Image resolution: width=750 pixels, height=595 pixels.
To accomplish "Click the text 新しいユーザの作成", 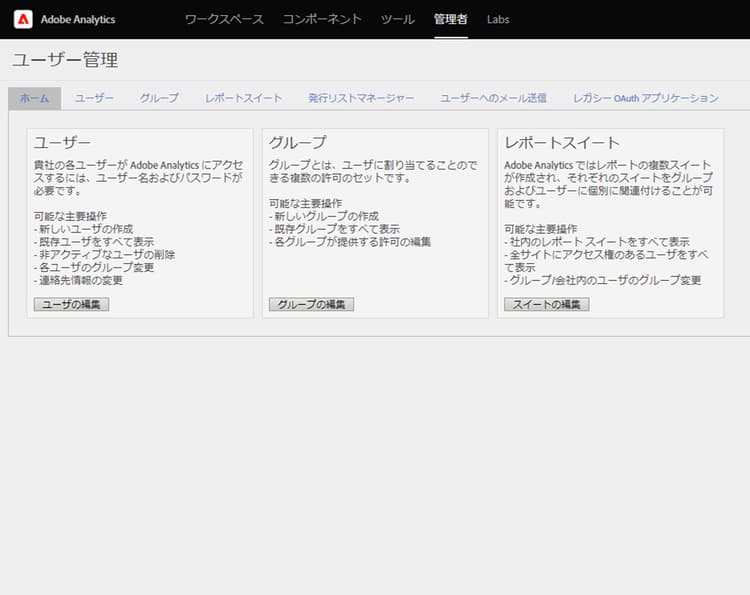I will [x=86, y=229].
